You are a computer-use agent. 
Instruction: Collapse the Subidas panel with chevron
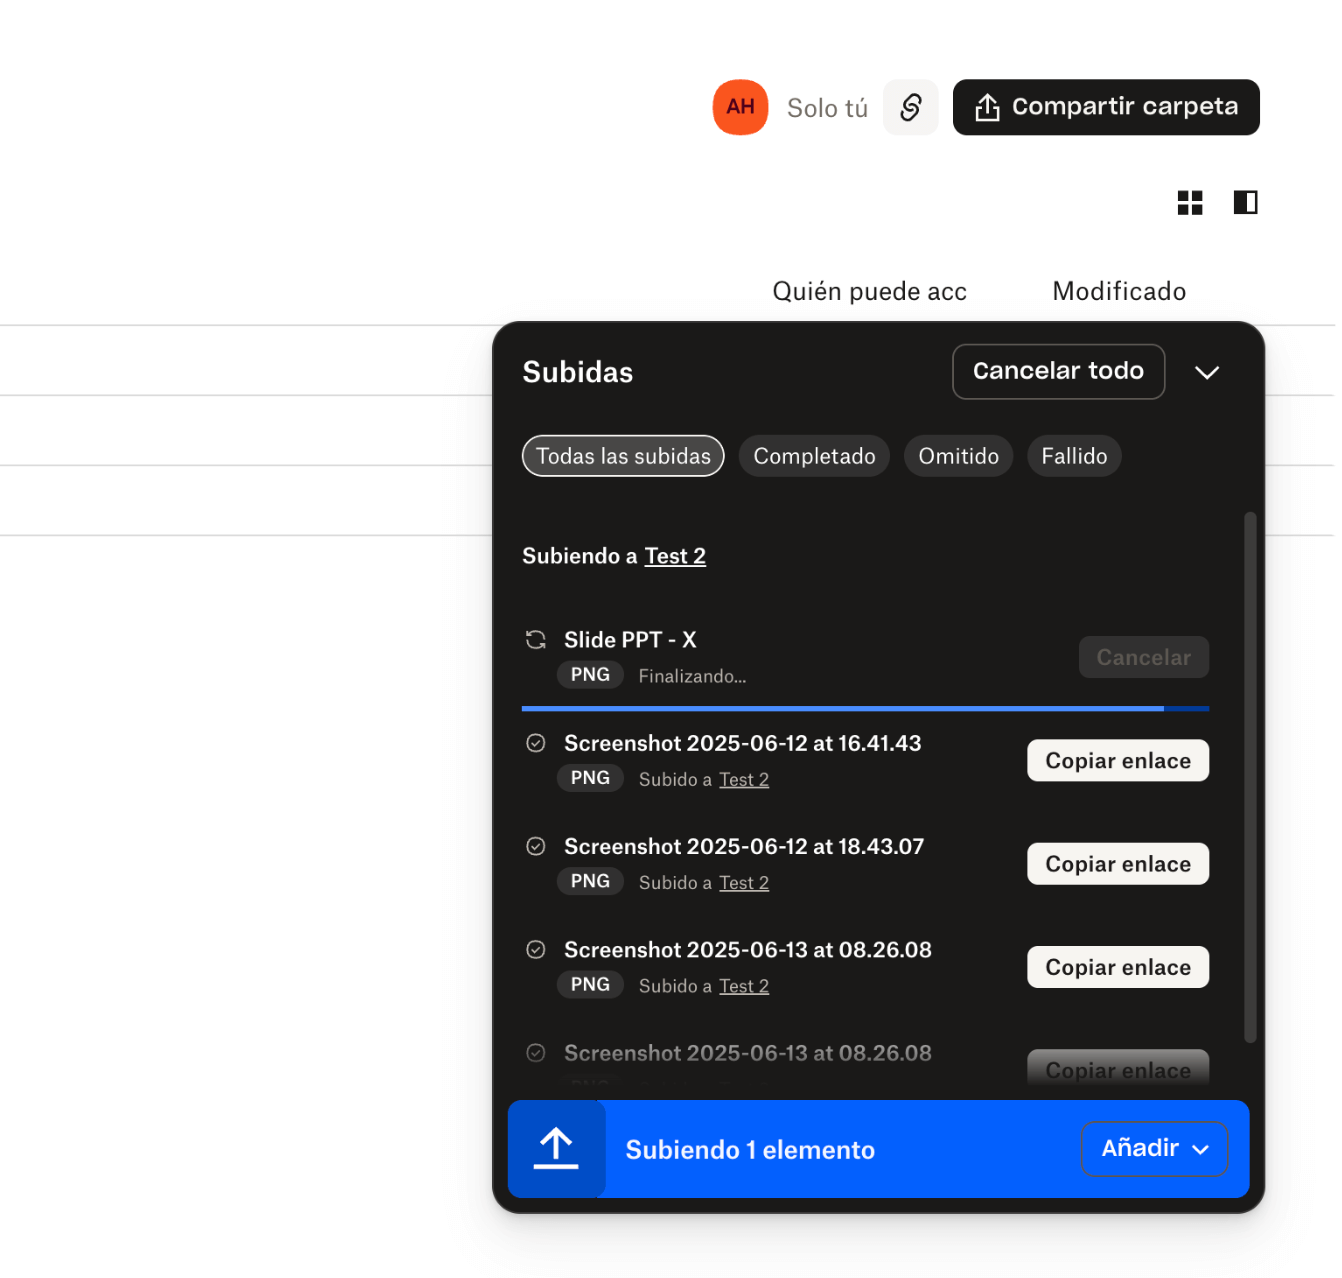pyautogui.click(x=1207, y=372)
